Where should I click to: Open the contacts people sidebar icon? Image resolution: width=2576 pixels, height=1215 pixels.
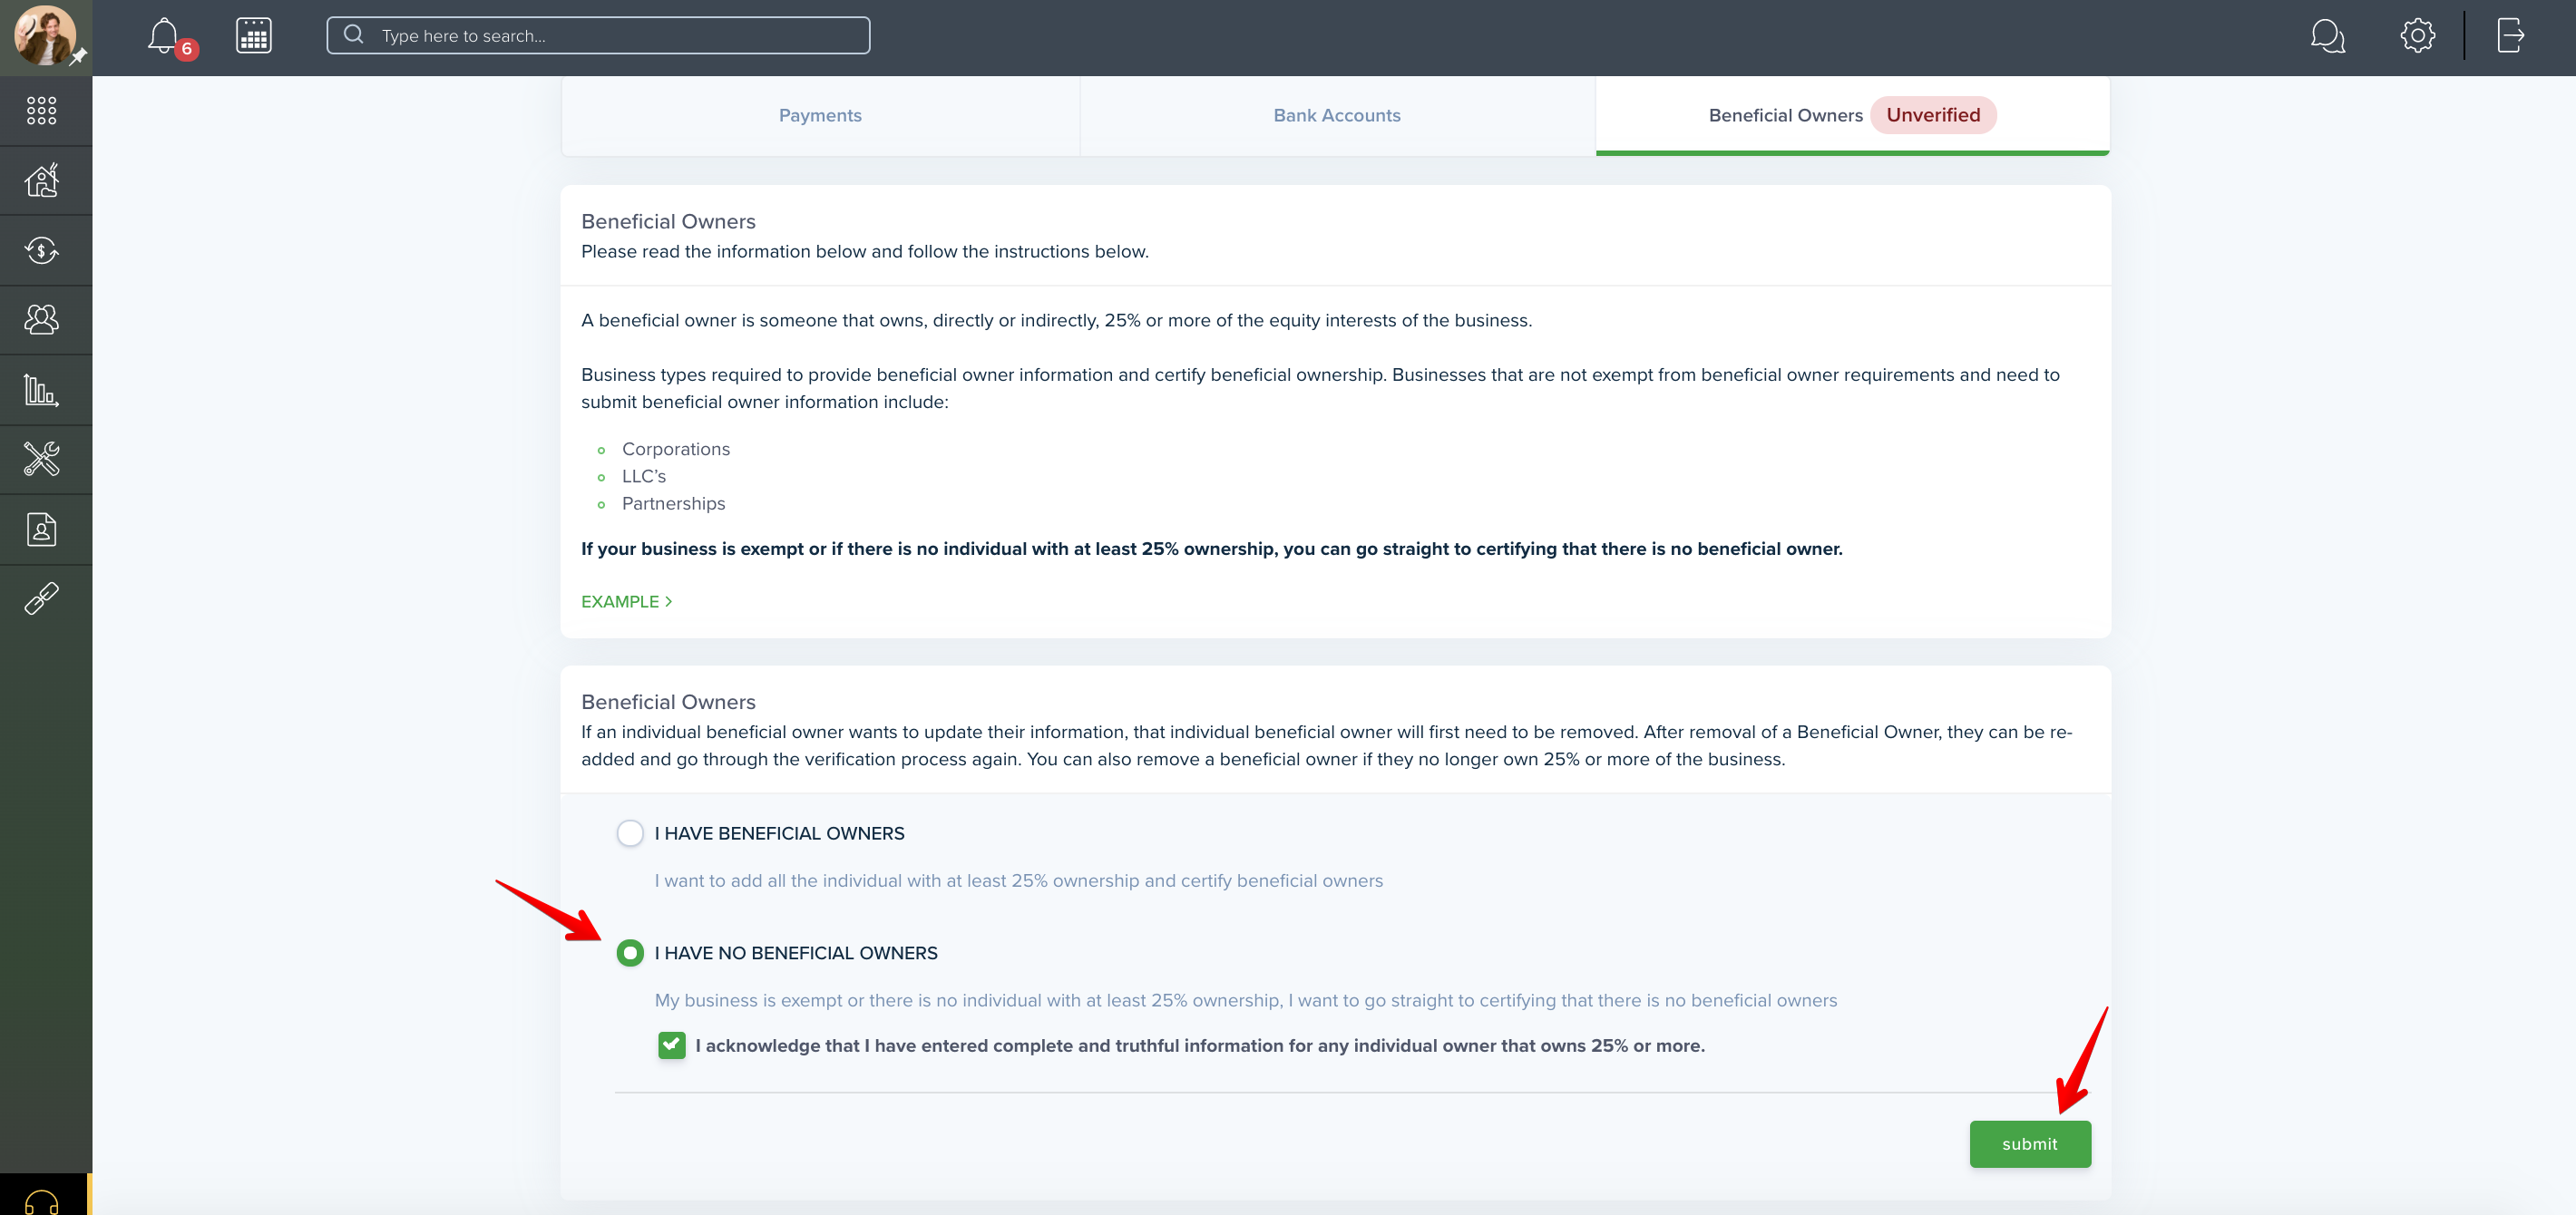pyautogui.click(x=42, y=320)
